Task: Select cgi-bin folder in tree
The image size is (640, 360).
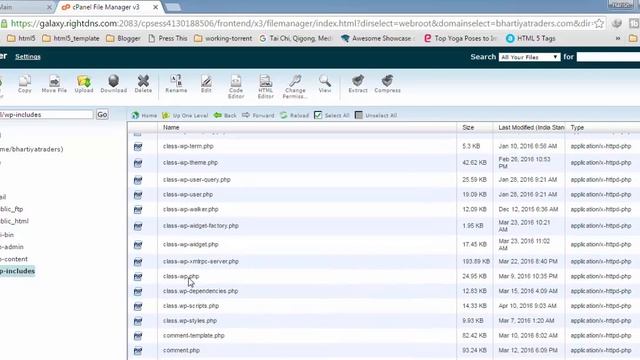Action: [x=7, y=235]
